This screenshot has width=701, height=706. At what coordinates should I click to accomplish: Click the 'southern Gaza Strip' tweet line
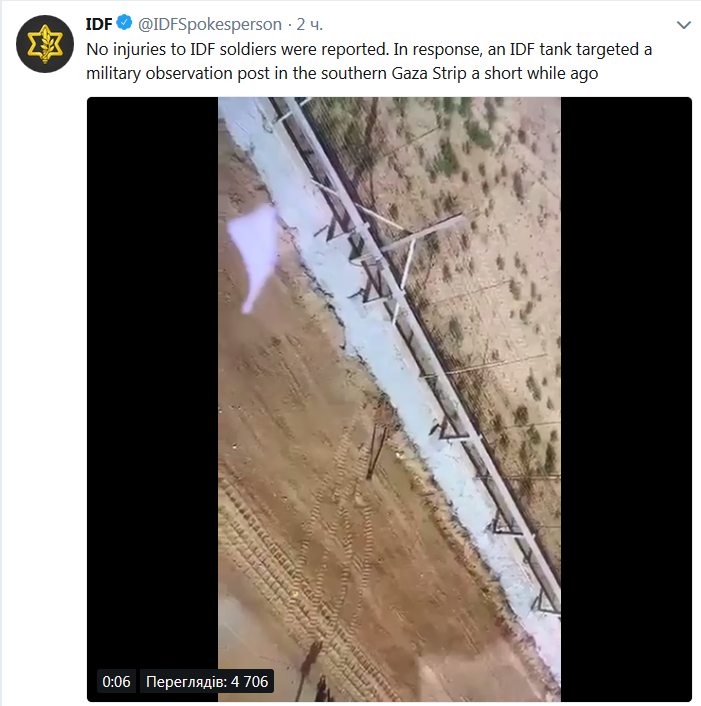pyautogui.click(x=342, y=73)
